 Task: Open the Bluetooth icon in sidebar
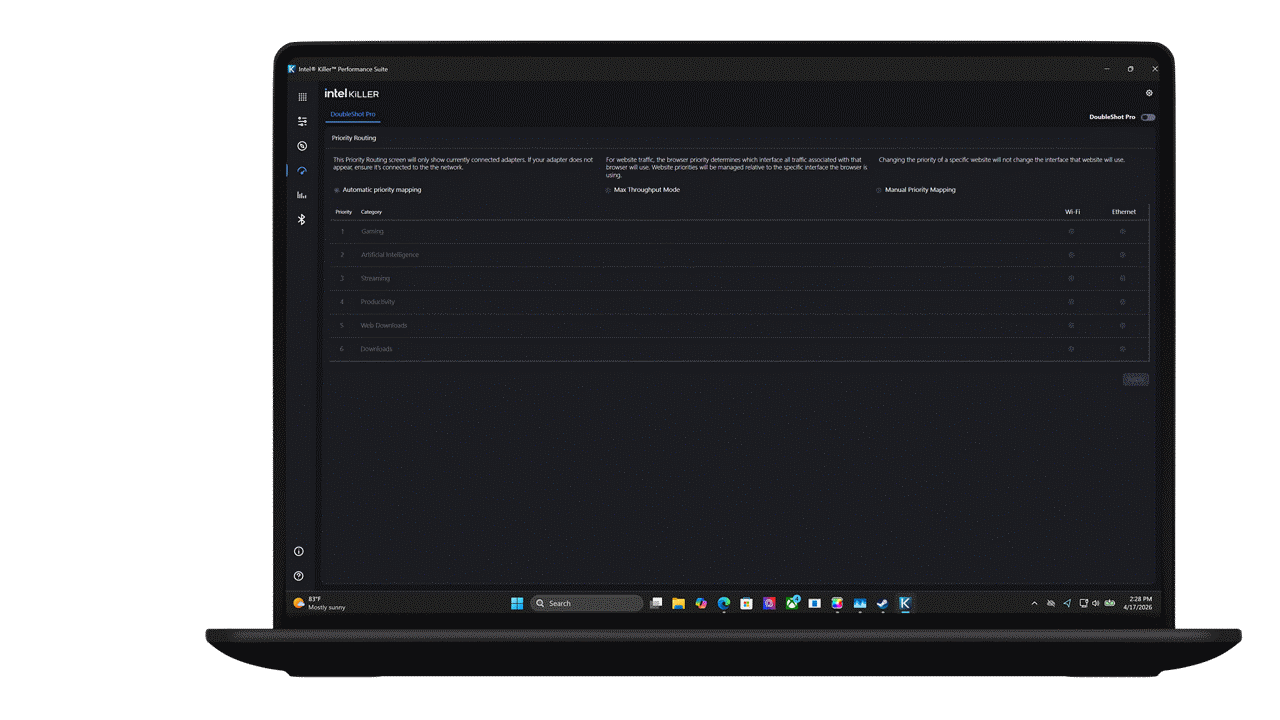click(x=302, y=219)
